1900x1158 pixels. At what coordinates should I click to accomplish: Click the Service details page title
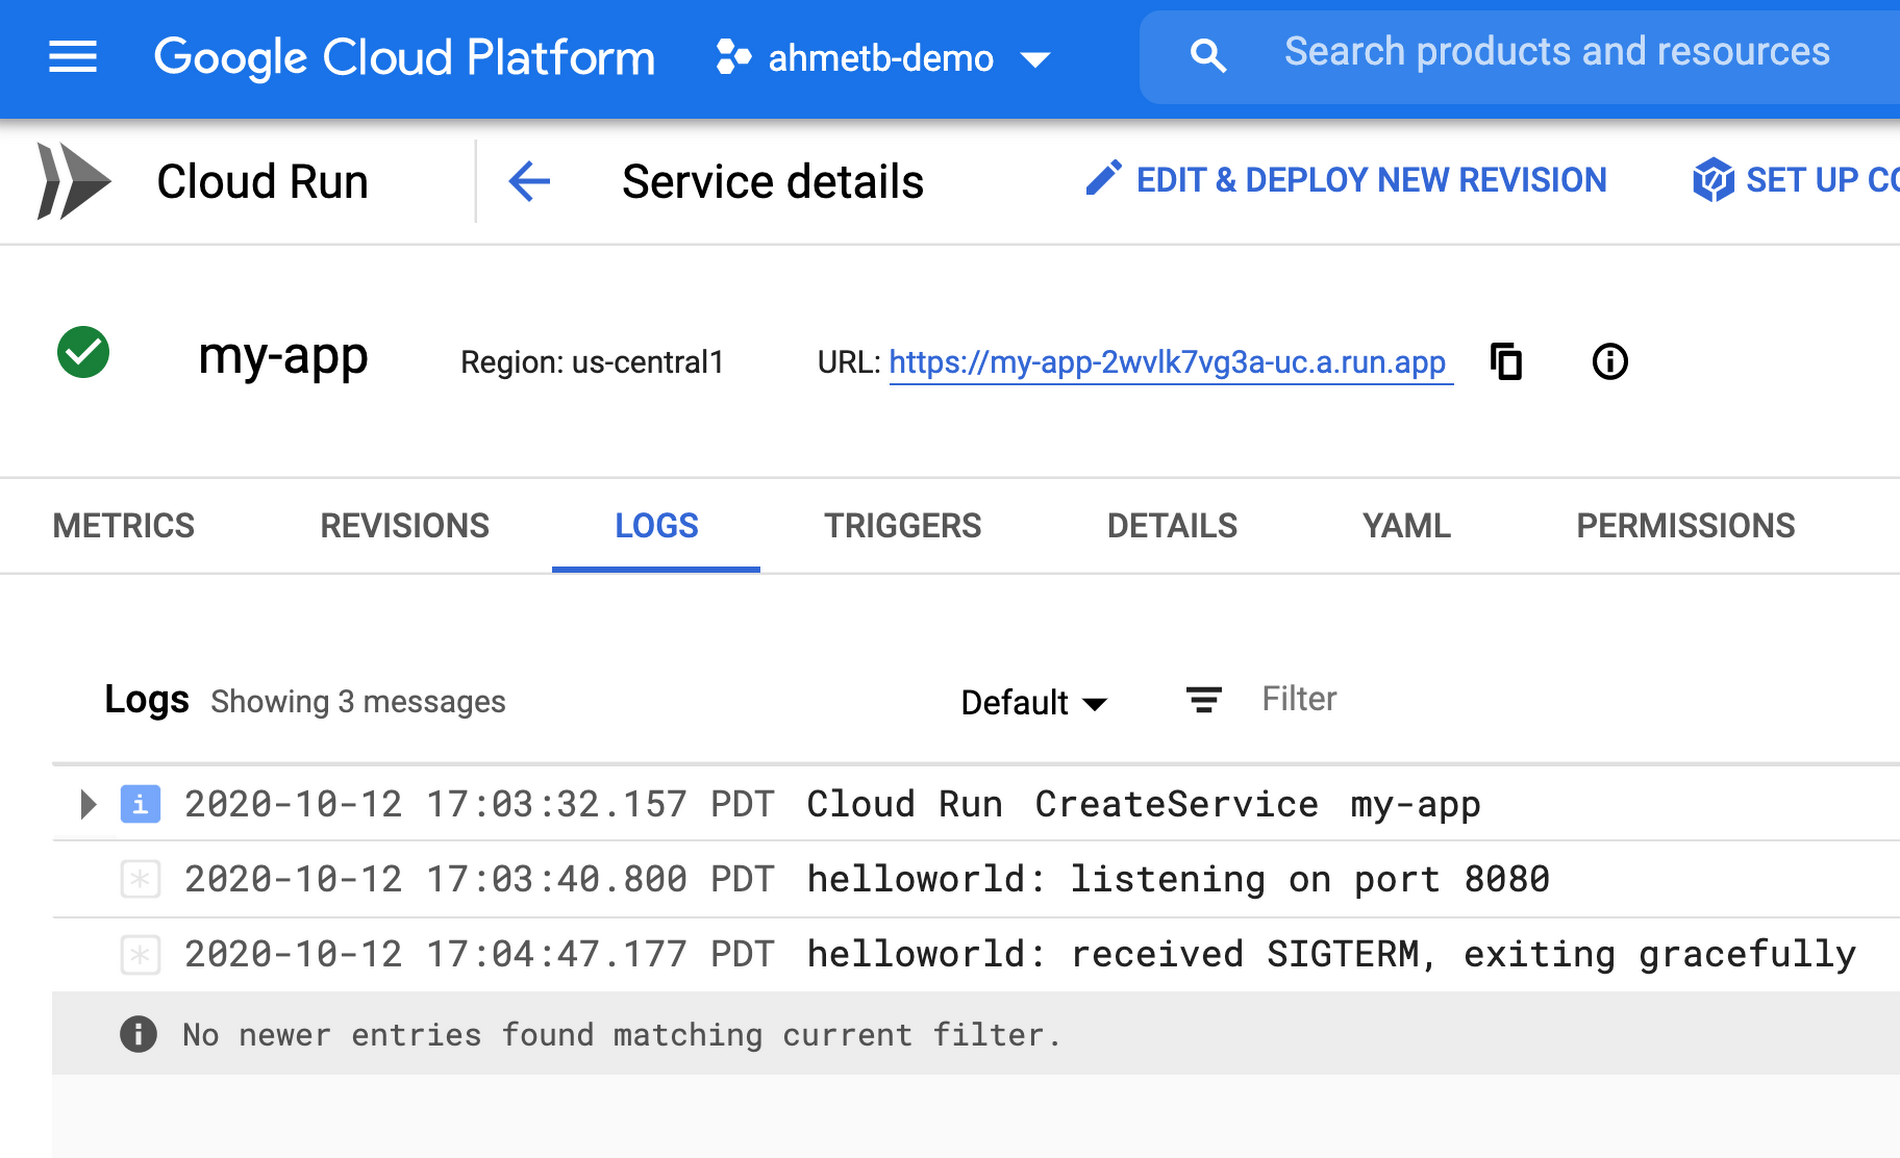click(x=773, y=182)
